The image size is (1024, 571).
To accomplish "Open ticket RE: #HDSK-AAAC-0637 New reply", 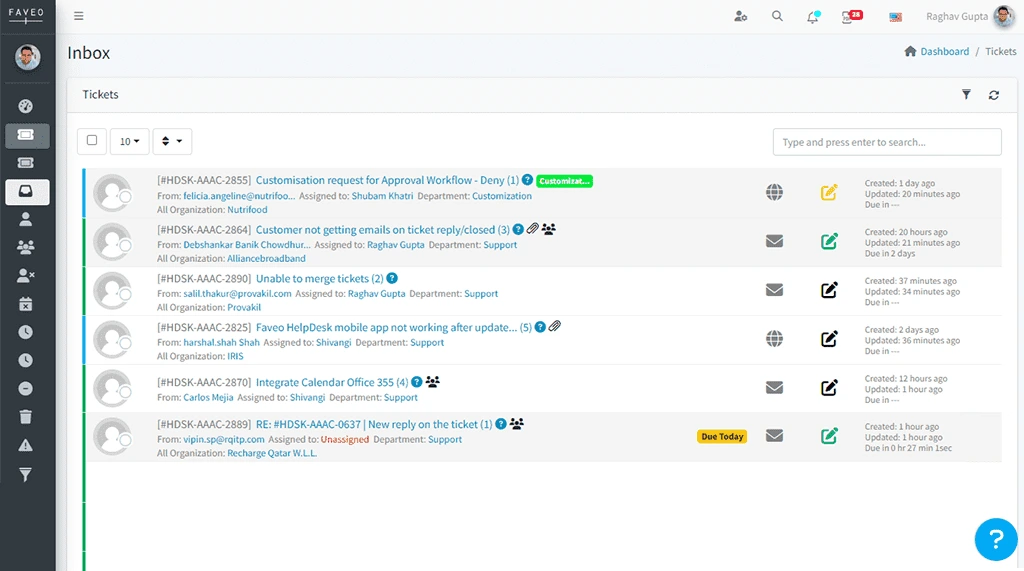I will pos(374,425).
